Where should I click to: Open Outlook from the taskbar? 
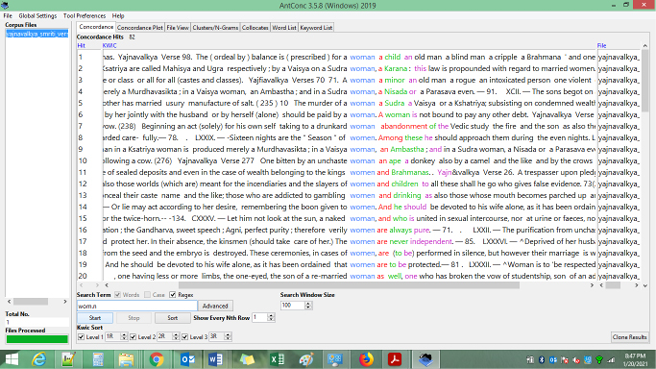[x=187, y=359]
